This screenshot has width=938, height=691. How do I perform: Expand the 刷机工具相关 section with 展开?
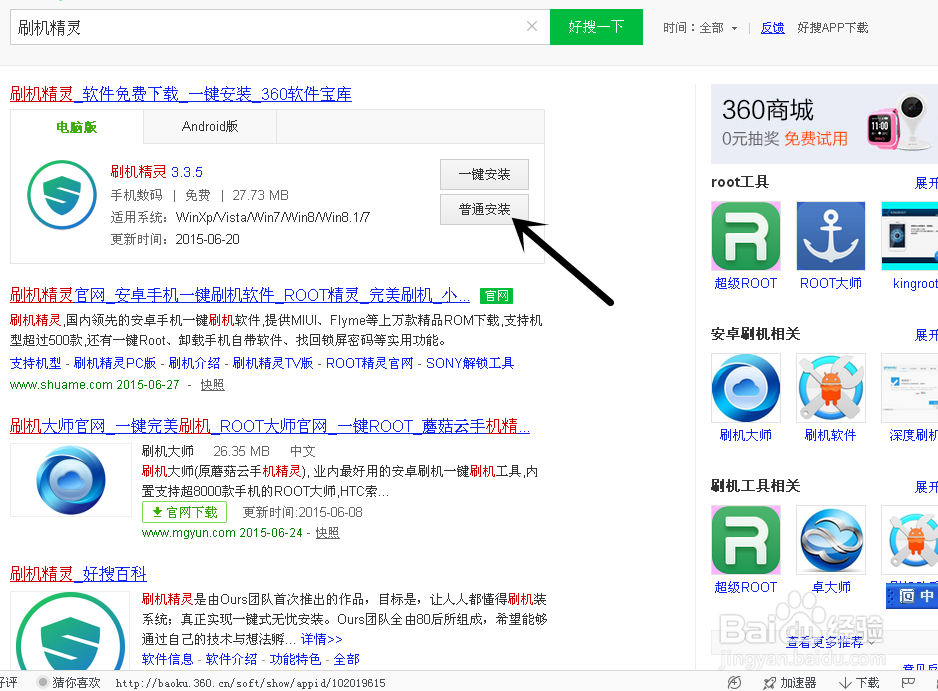[926, 486]
